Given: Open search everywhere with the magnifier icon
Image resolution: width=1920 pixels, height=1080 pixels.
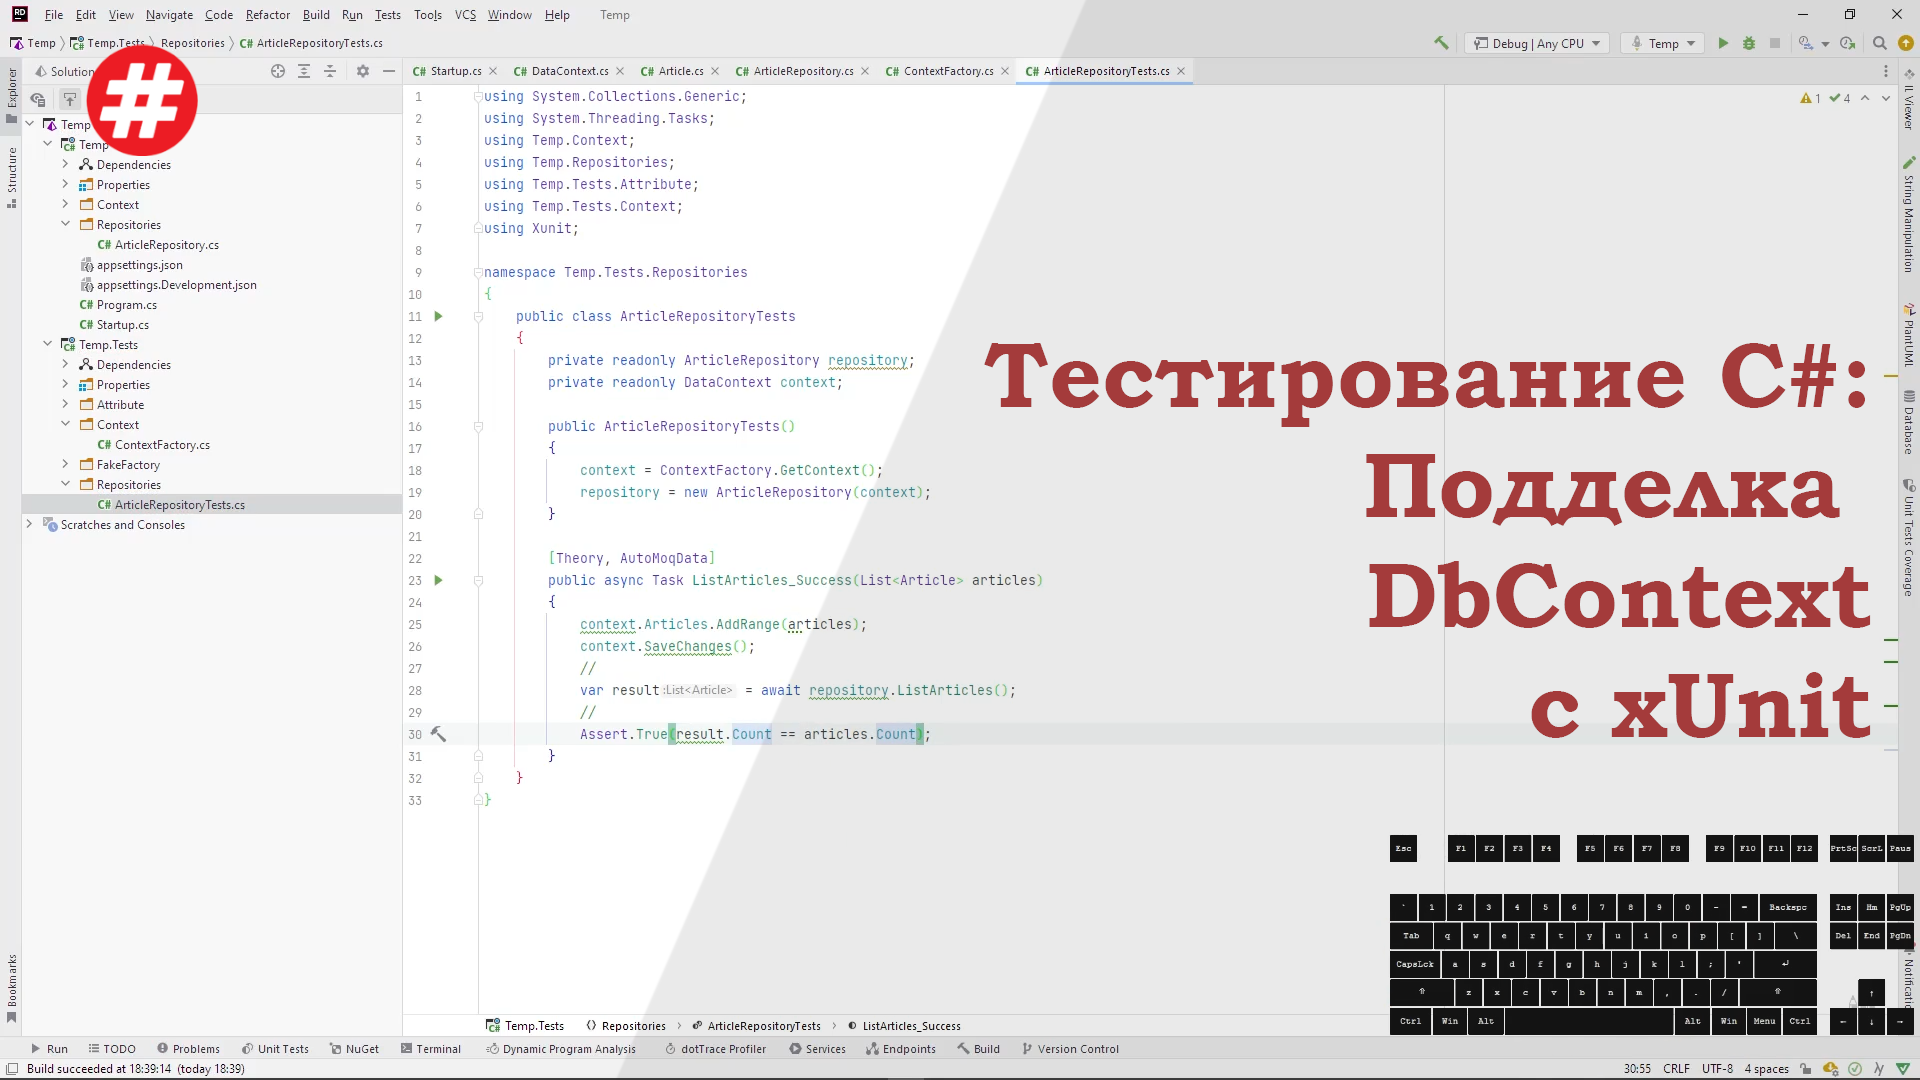Looking at the screenshot, I should (x=1880, y=43).
